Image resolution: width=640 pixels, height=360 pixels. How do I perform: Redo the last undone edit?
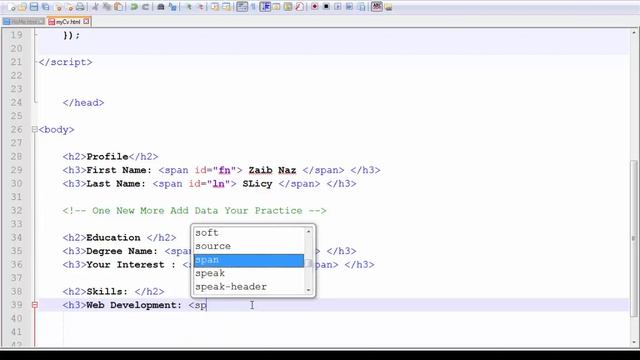point(145,7)
